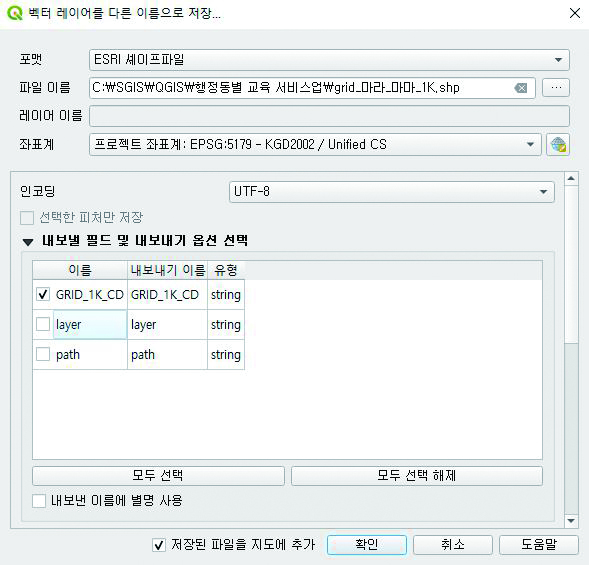The image size is (589, 565).
Task: Open the coordinate system selector globe icon
Action: [x=558, y=145]
